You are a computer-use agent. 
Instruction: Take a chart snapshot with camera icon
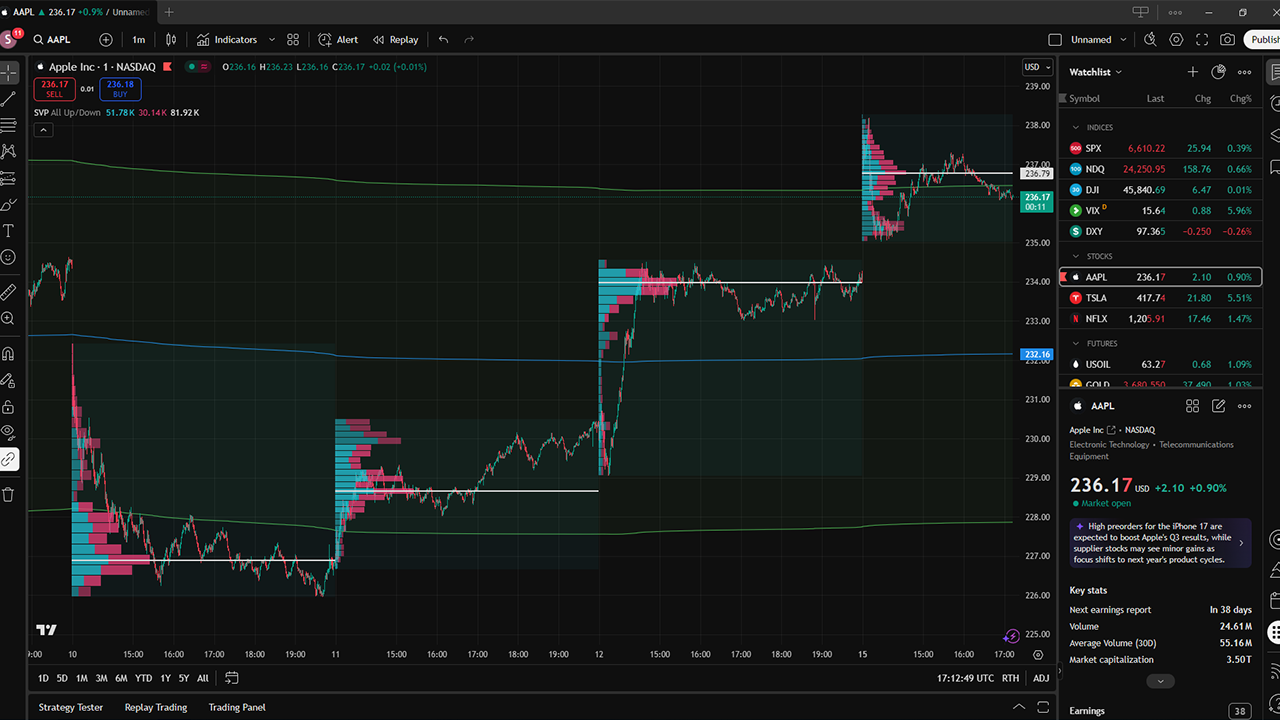point(1227,40)
